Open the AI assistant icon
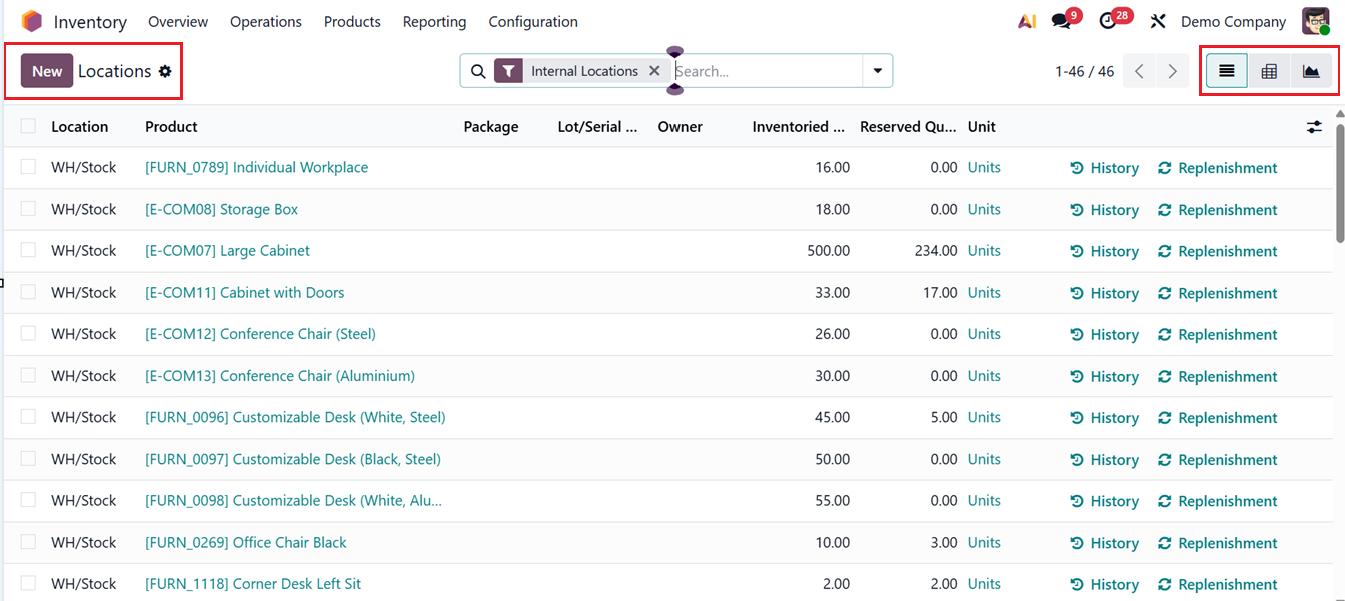Image resolution: width=1345 pixels, height=601 pixels. 1026,21
